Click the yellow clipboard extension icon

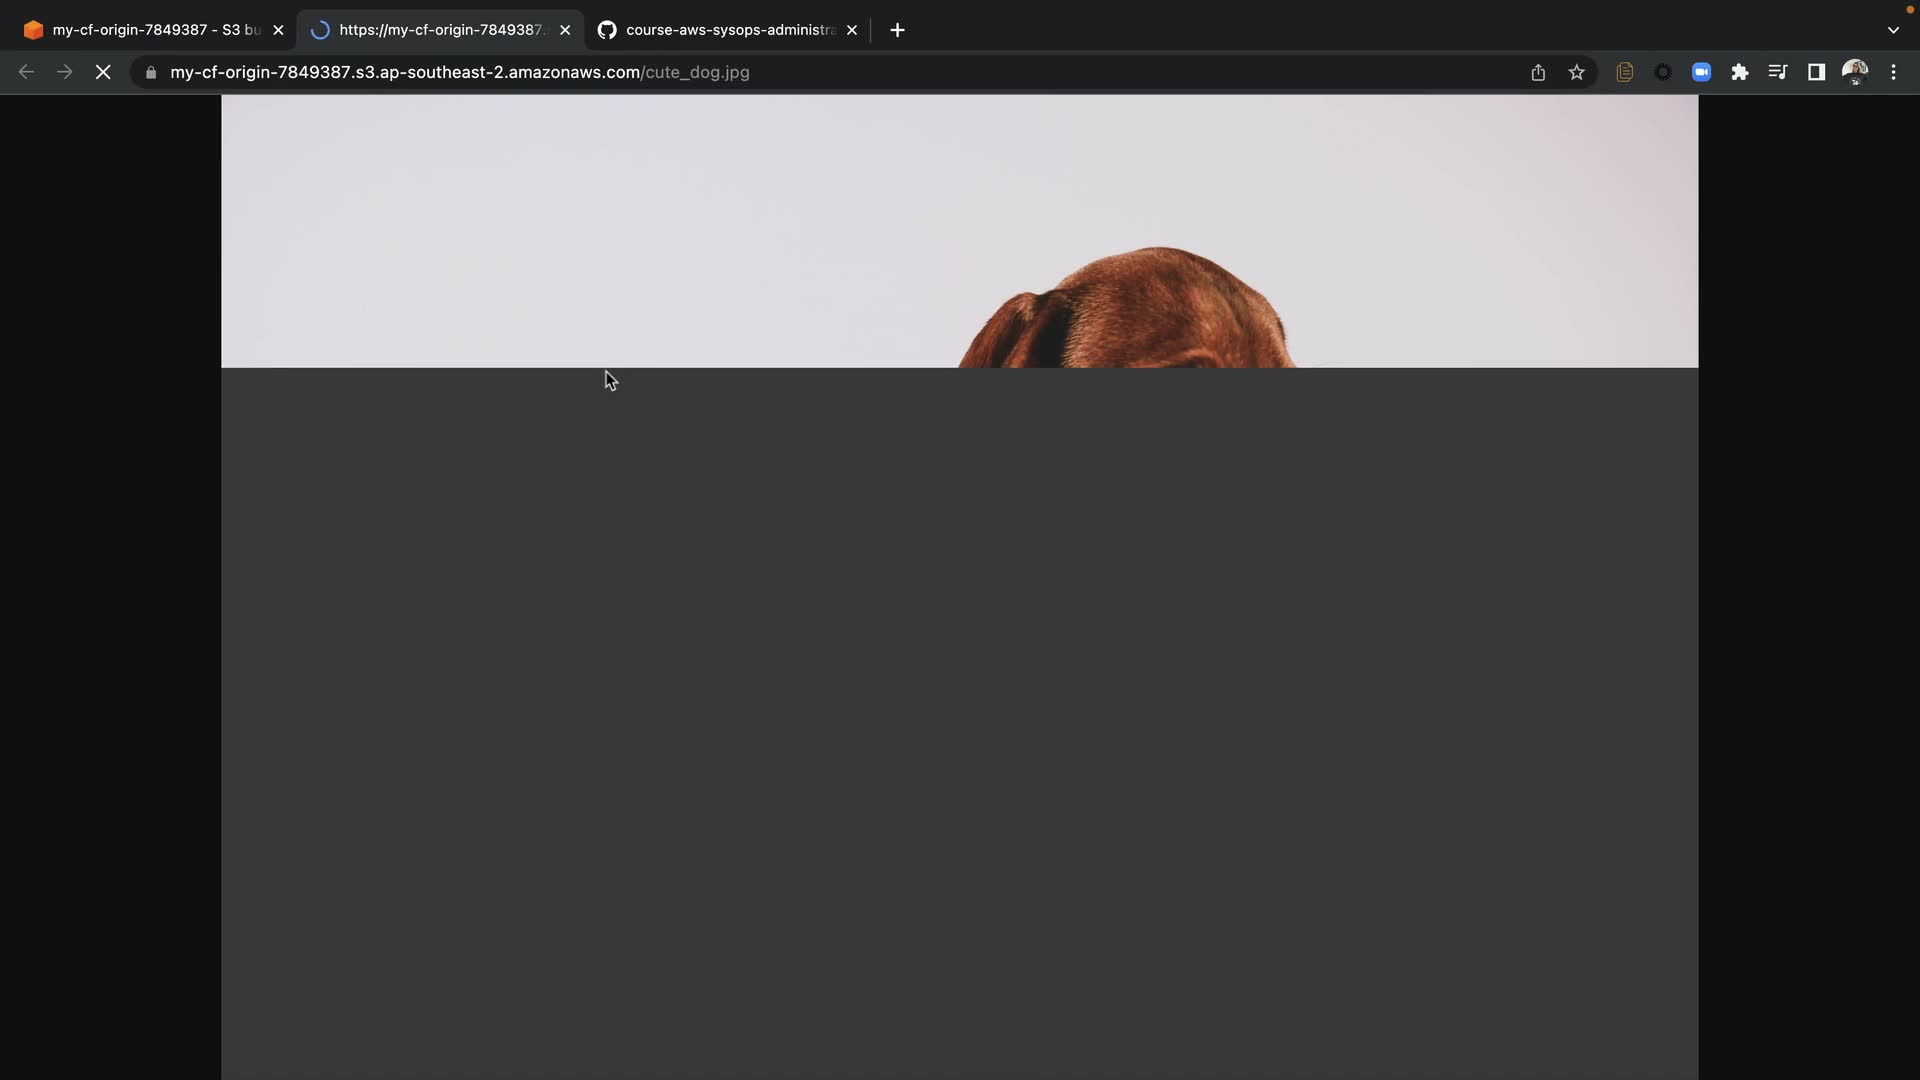point(1625,72)
